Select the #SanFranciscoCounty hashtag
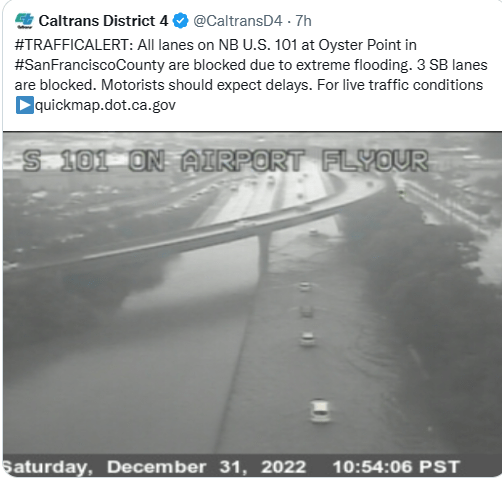This screenshot has width=502, height=479. click(x=90, y=65)
